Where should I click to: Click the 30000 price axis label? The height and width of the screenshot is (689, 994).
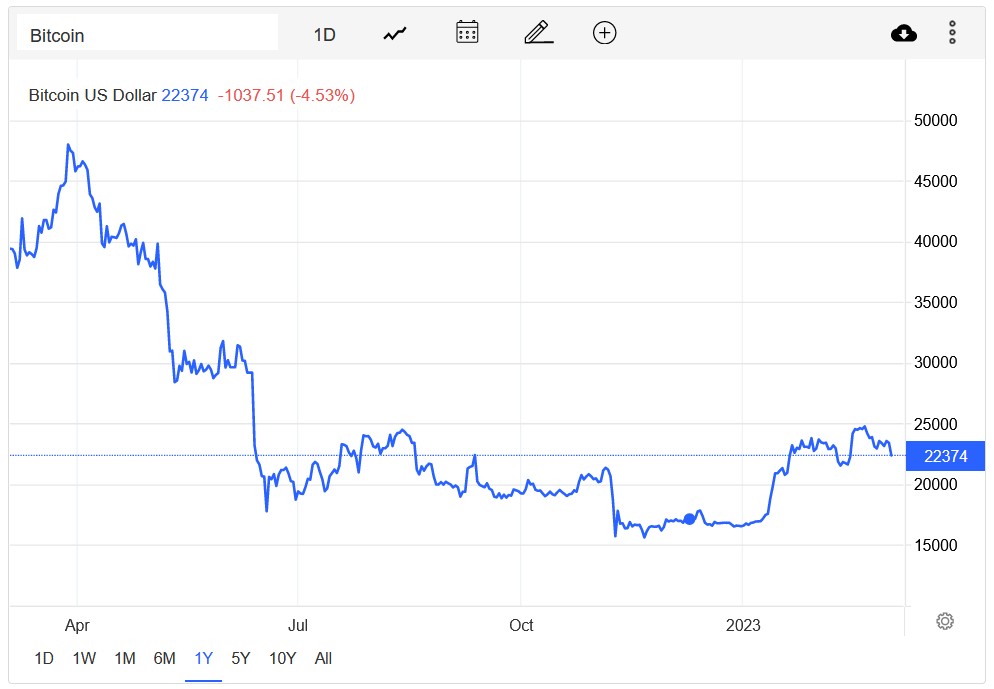(x=935, y=363)
